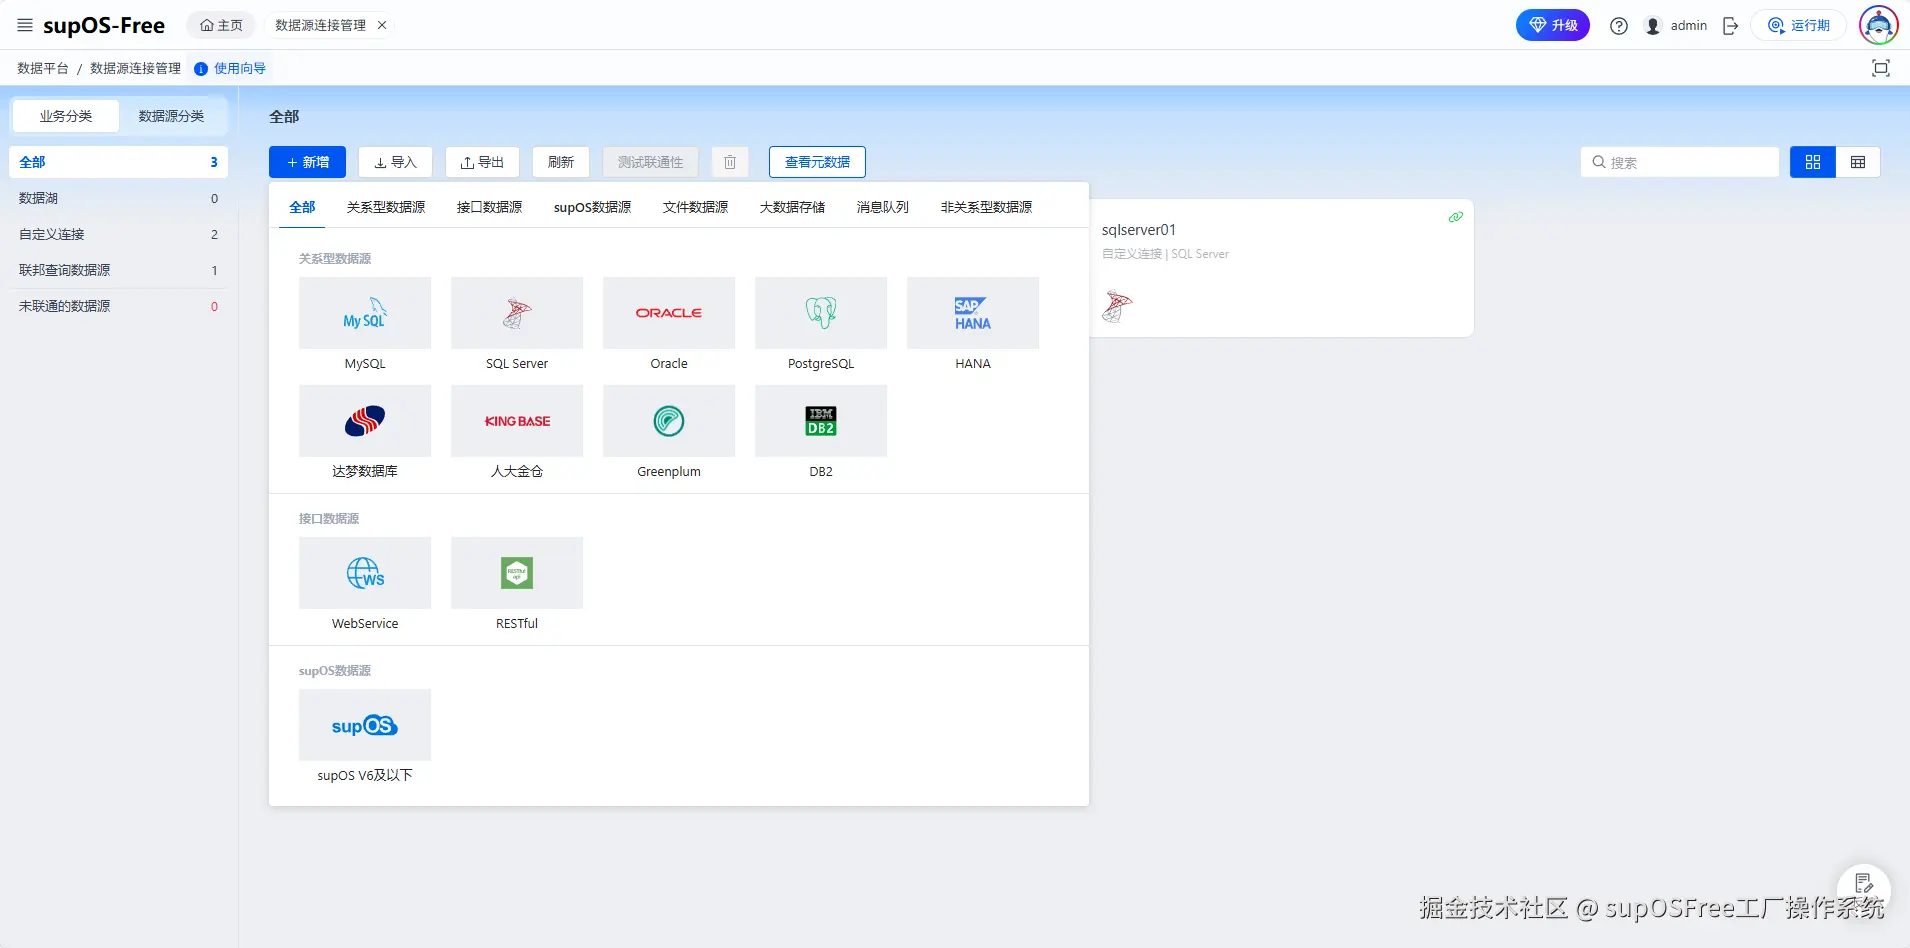Screen dimensions: 1910x948
Task: Go to 主页 home tab
Action: (221, 25)
